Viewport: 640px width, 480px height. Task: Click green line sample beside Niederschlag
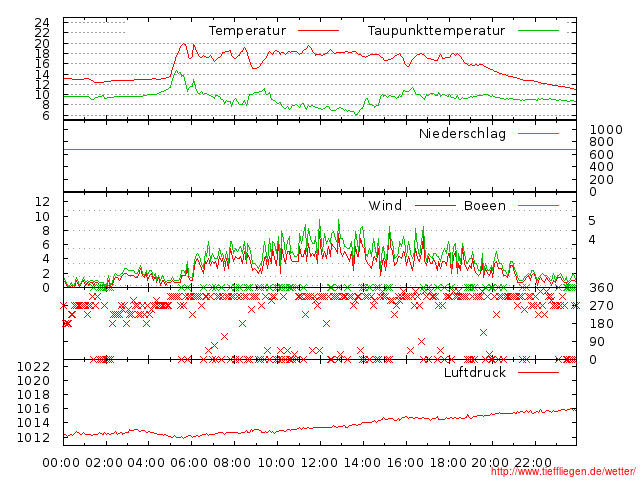[x=538, y=133]
